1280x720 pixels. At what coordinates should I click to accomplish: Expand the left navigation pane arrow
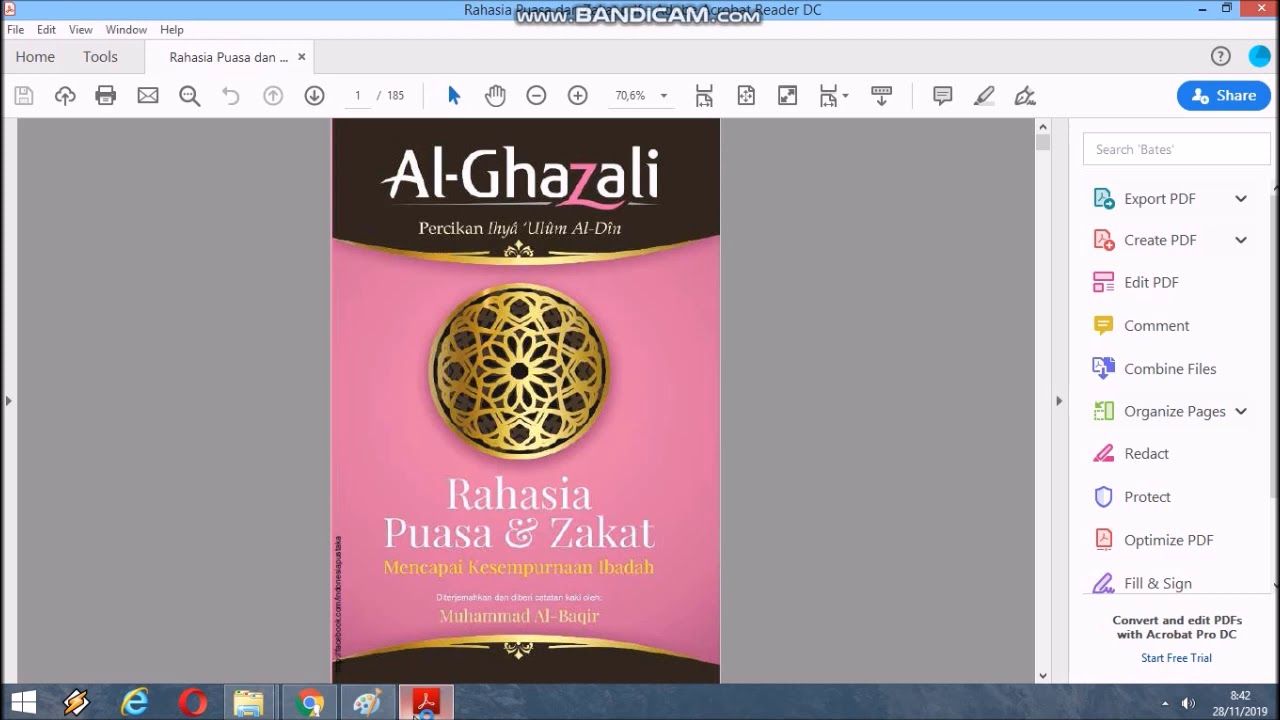pyautogui.click(x=8, y=401)
